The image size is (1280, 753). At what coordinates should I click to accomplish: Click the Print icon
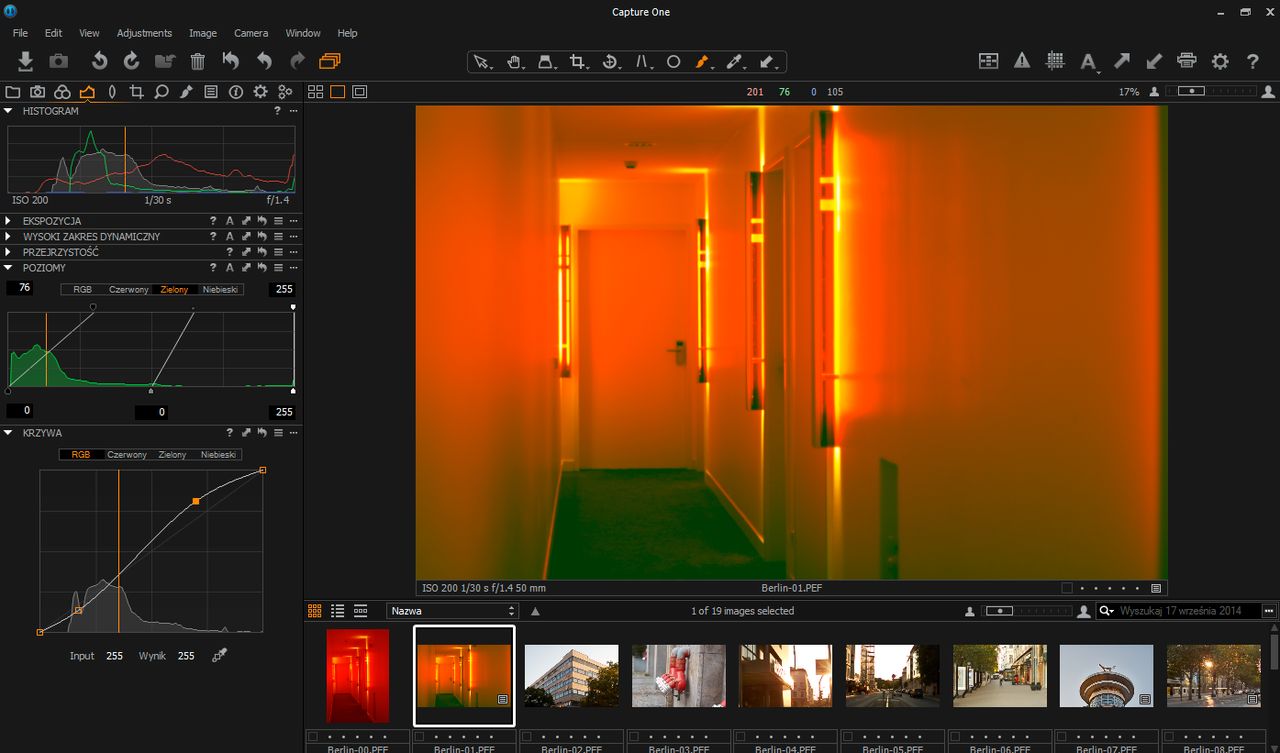pyautogui.click(x=1187, y=61)
